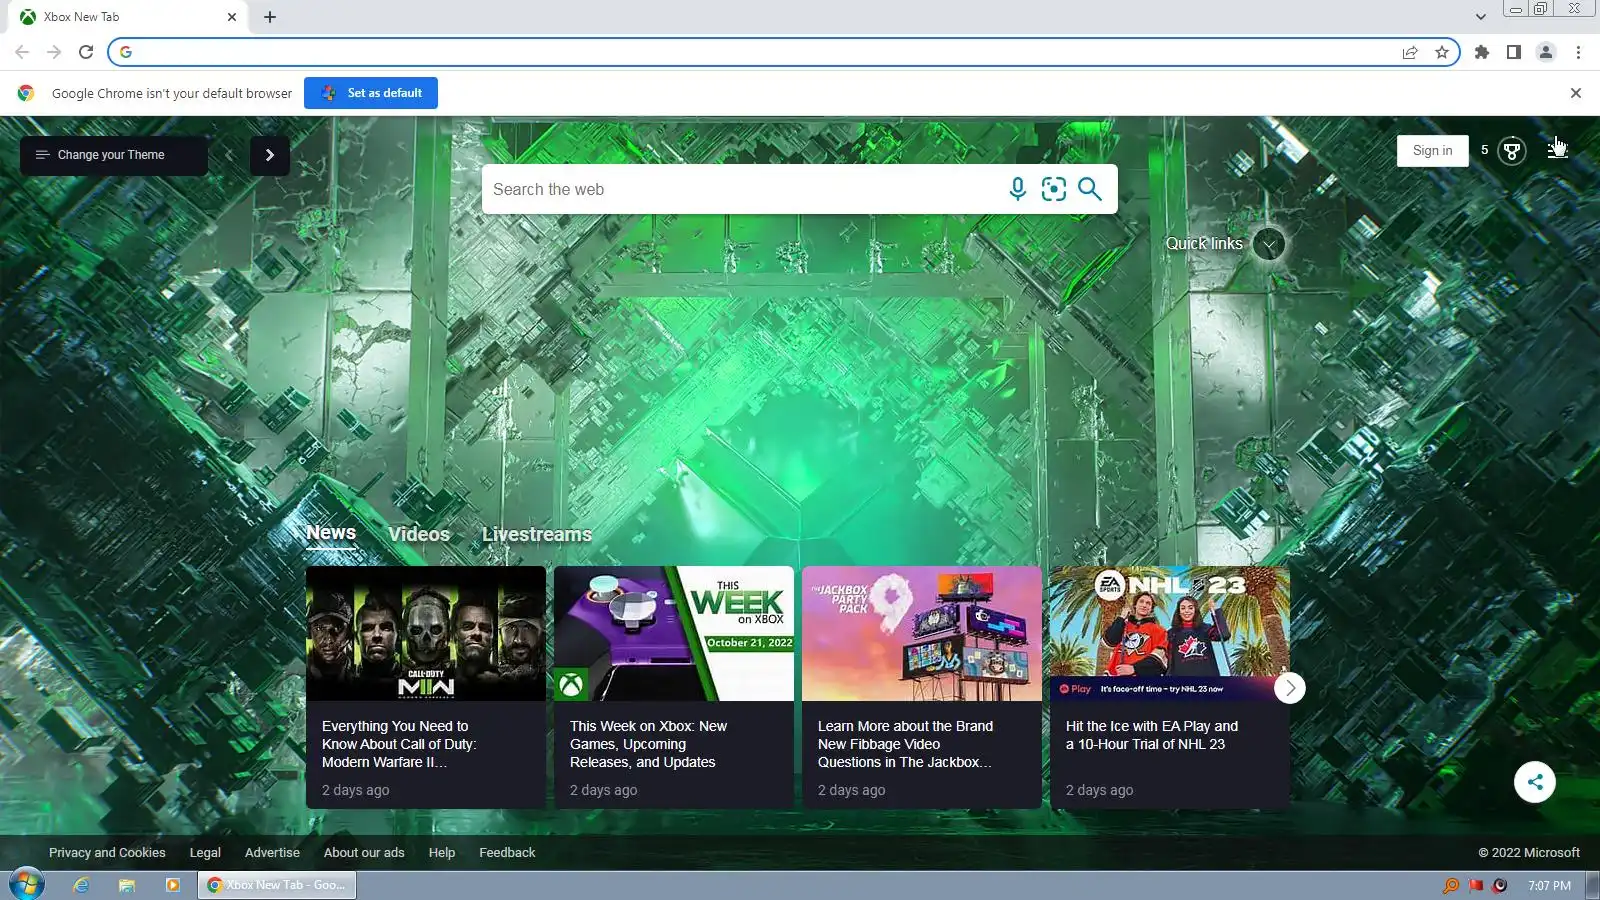Click the magnifier search icon in the web search box
The width and height of the screenshot is (1600, 900).
1090,189
